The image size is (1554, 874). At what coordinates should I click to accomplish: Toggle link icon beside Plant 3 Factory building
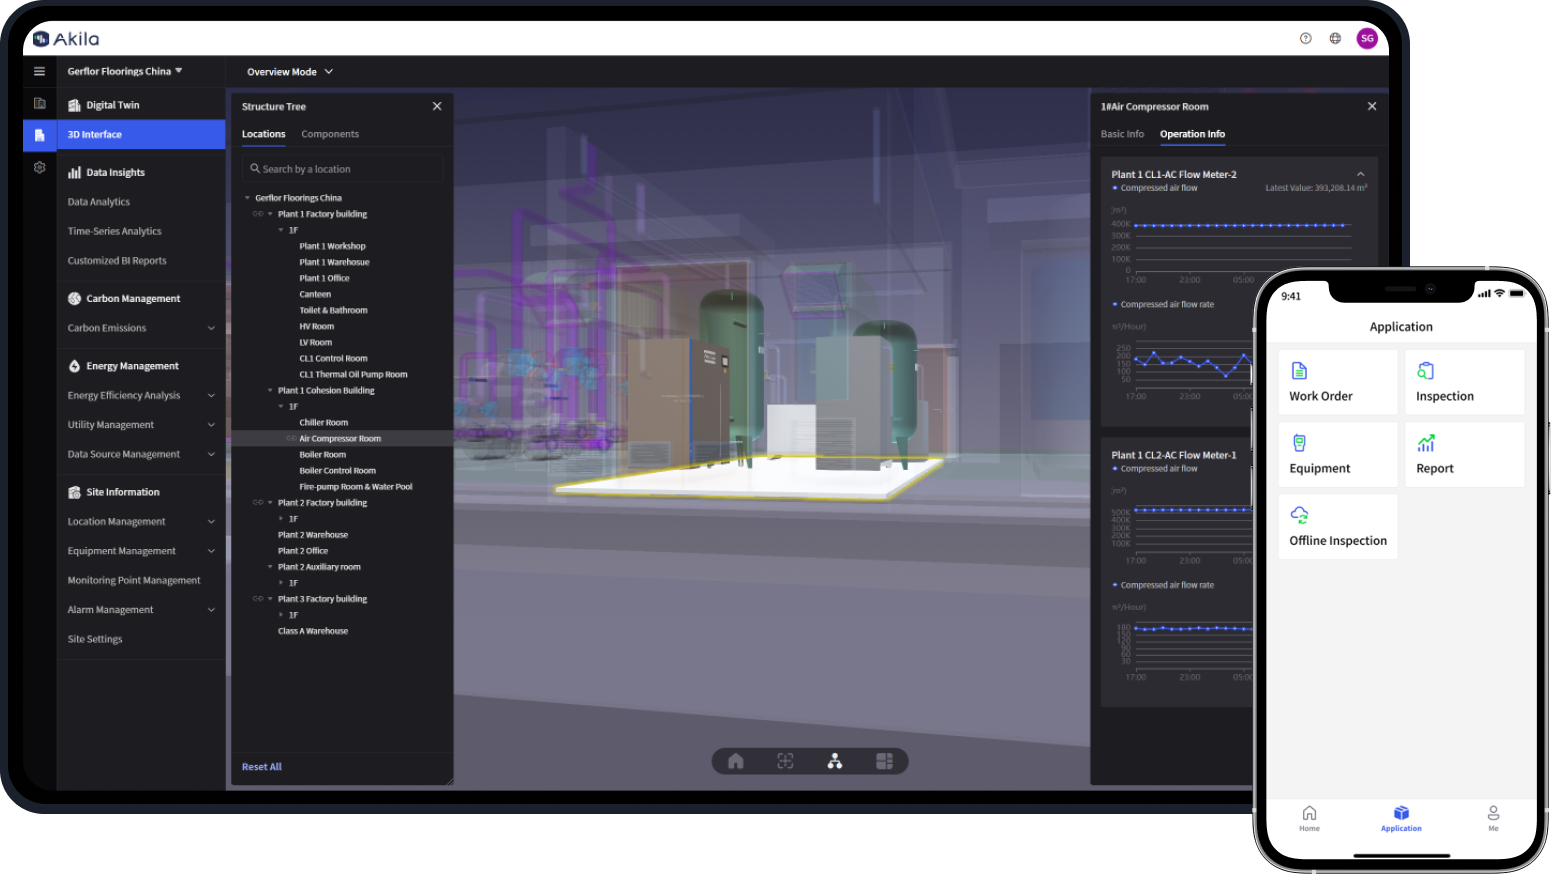258,599
